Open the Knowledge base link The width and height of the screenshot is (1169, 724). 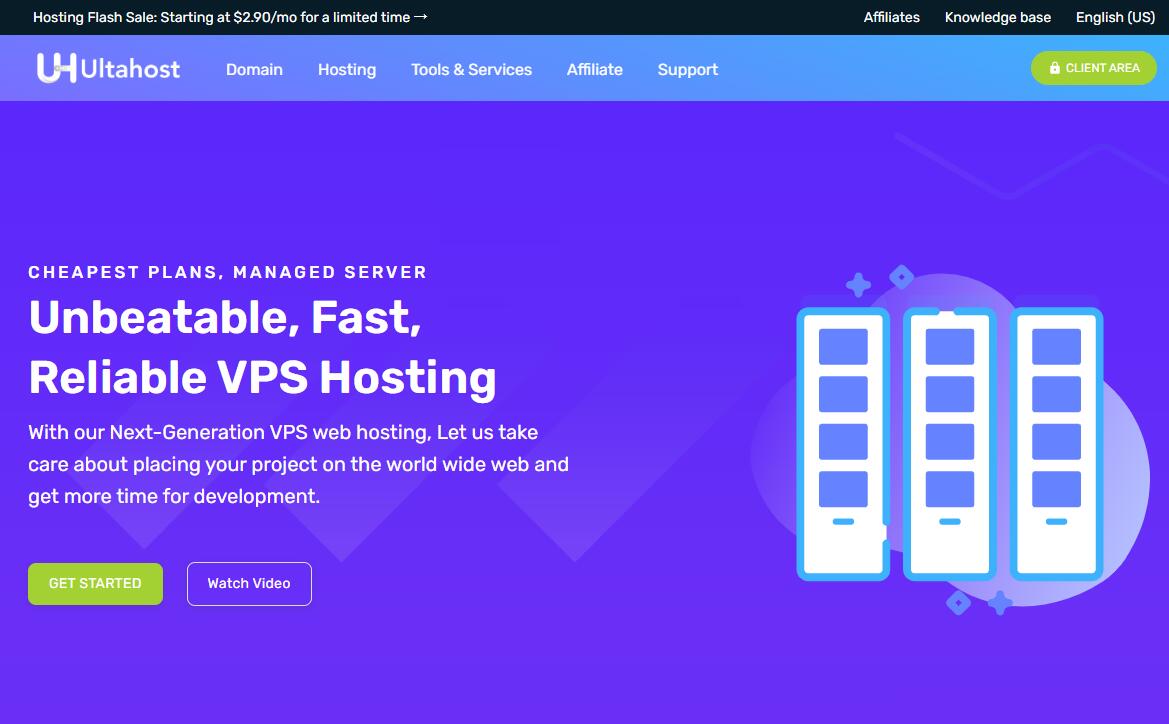click(998, 17)
